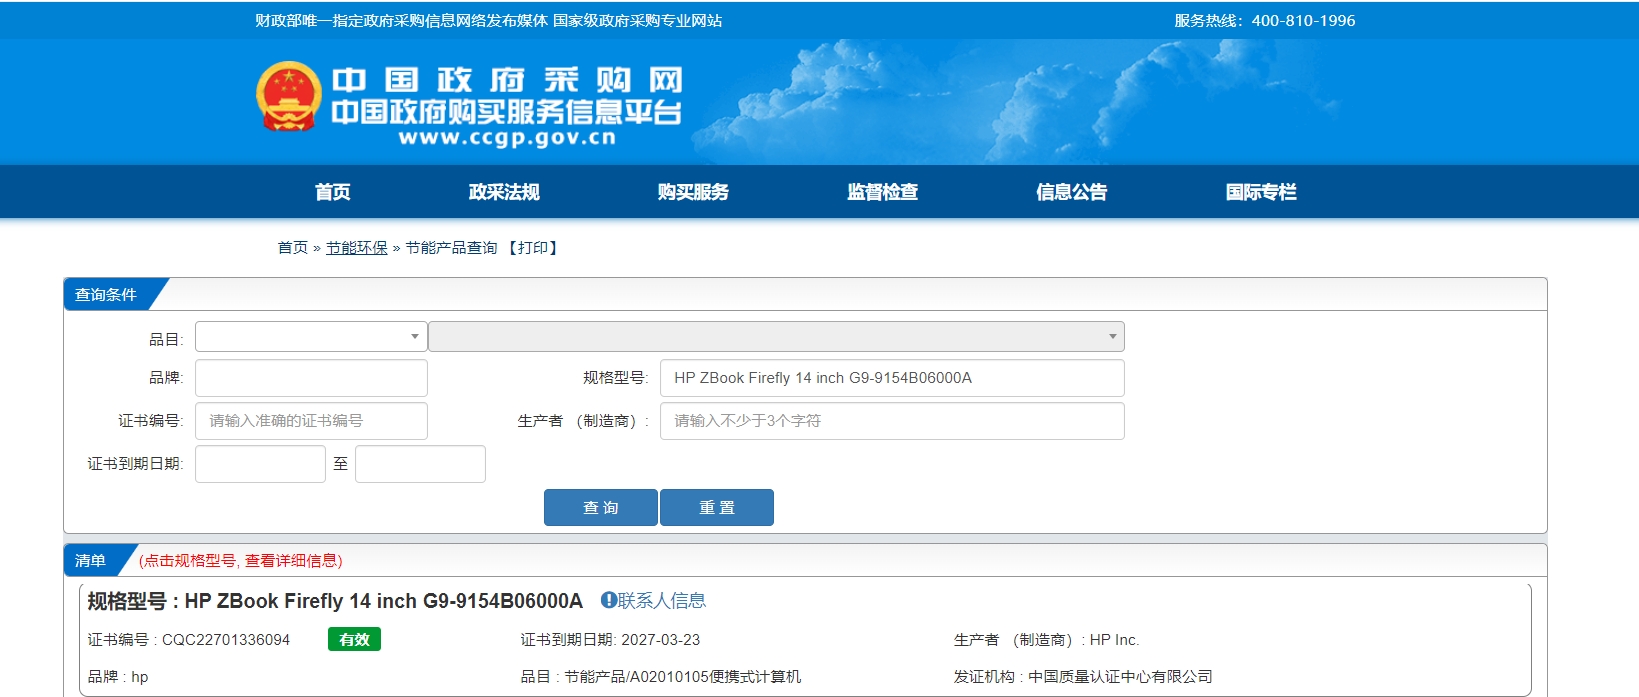Image resolution: width=1639 pixels, height=697 pixels.
Task: Click the 节能产品/A02010105便携式计算机 category text
Action: coord(683,677)
